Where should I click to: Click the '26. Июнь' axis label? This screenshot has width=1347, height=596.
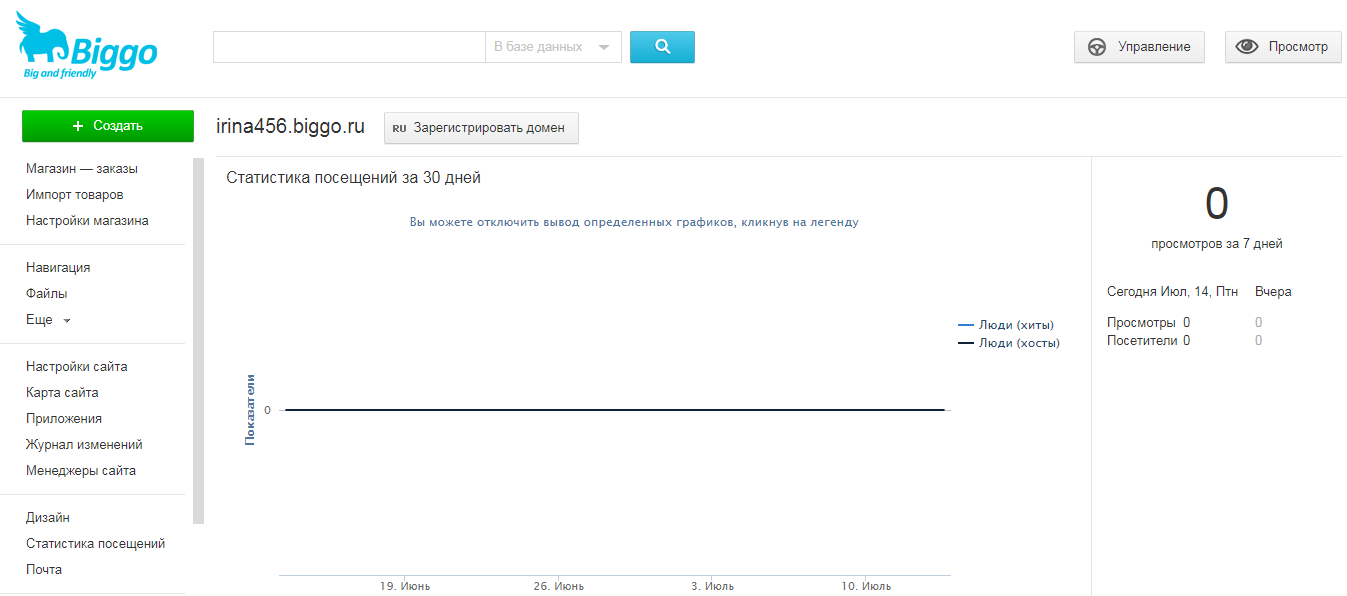(x=558, y=586)
